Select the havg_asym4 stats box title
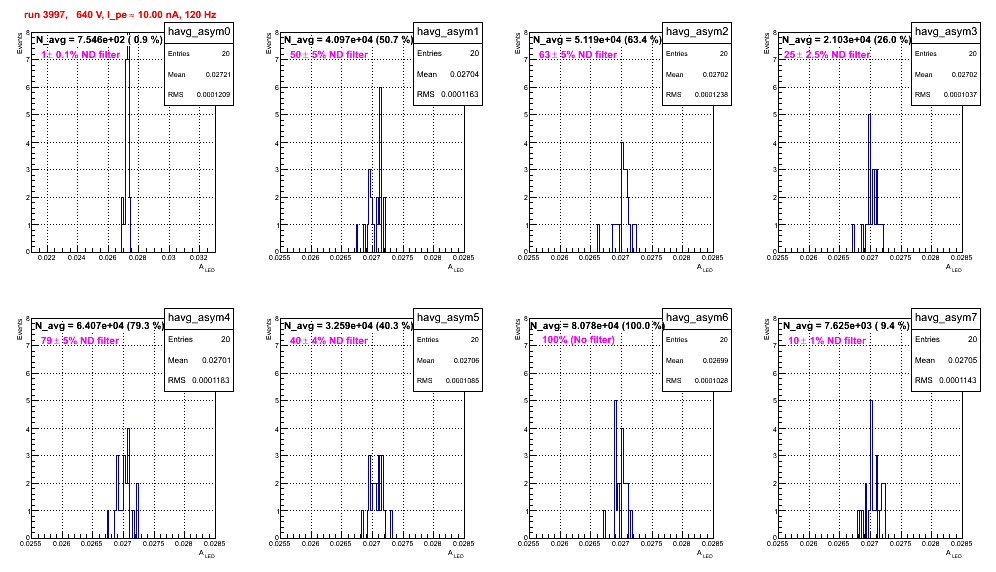Image resolution: width=996 pixels, height=572 pixels. pyautogui.click(x=199, y=317)
